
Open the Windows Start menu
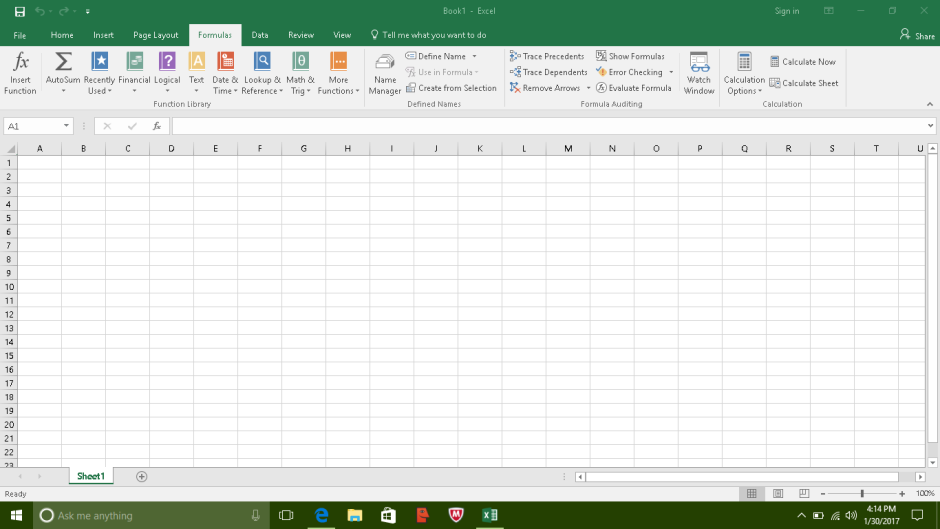16,515
